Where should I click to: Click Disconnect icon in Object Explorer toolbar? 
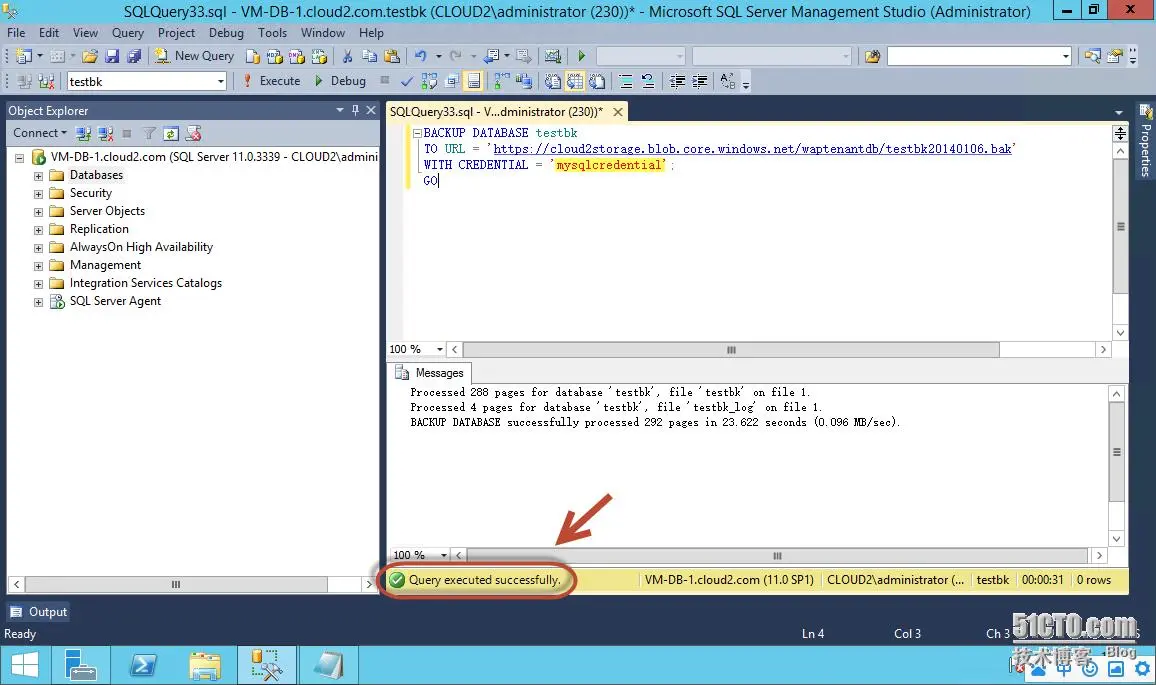105,133
